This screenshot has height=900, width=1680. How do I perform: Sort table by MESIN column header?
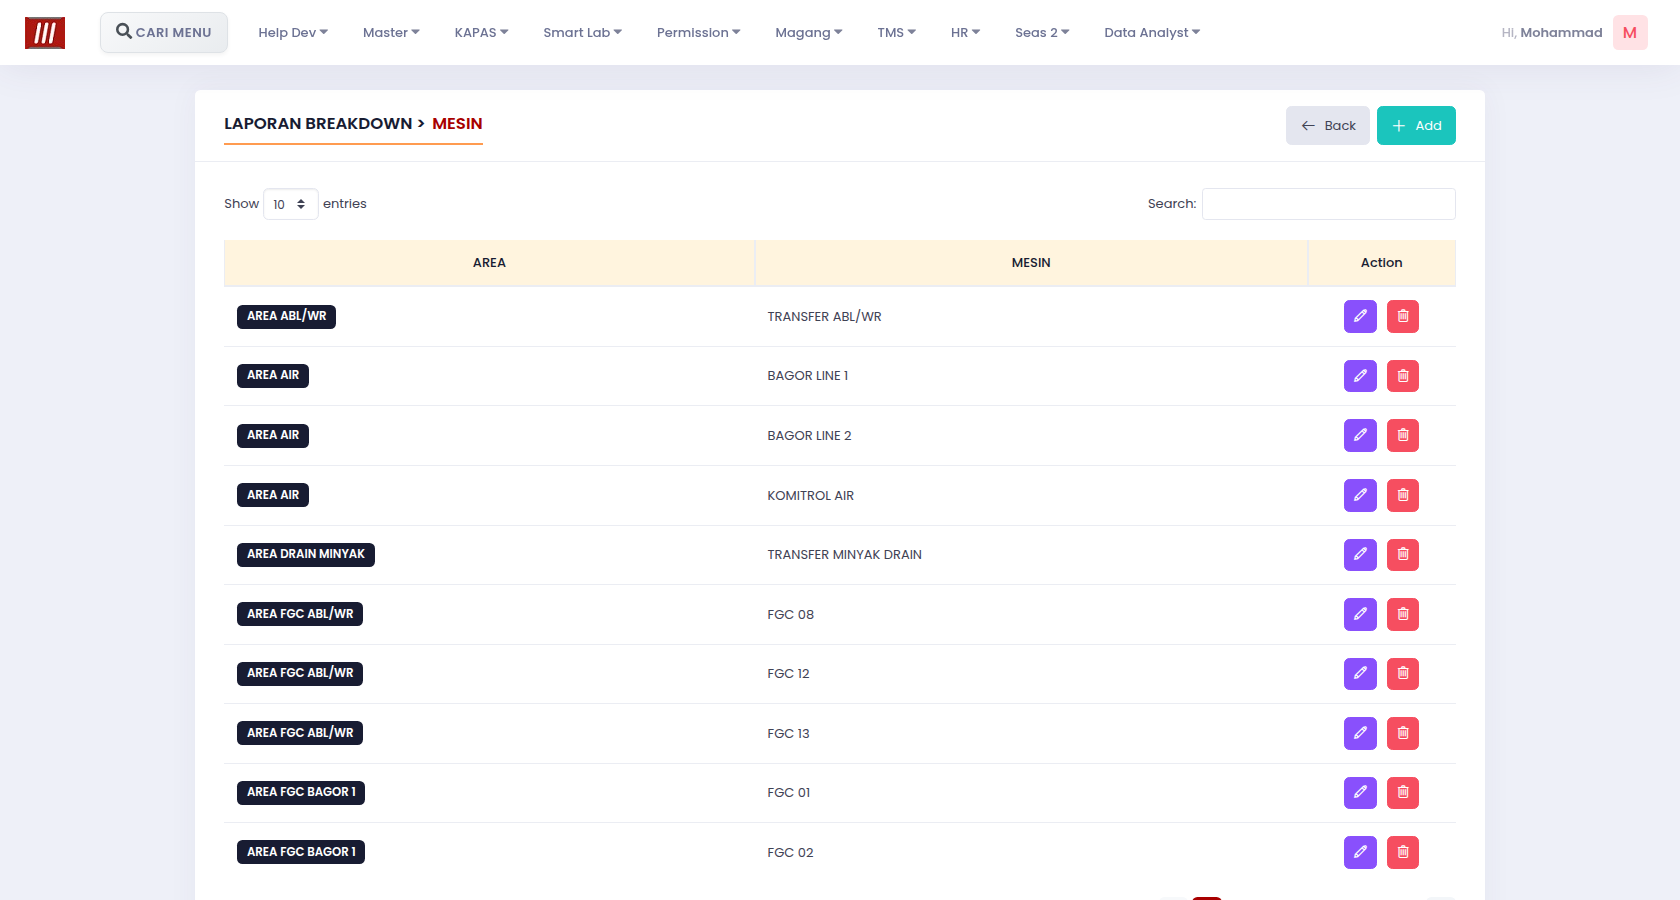1031,263
